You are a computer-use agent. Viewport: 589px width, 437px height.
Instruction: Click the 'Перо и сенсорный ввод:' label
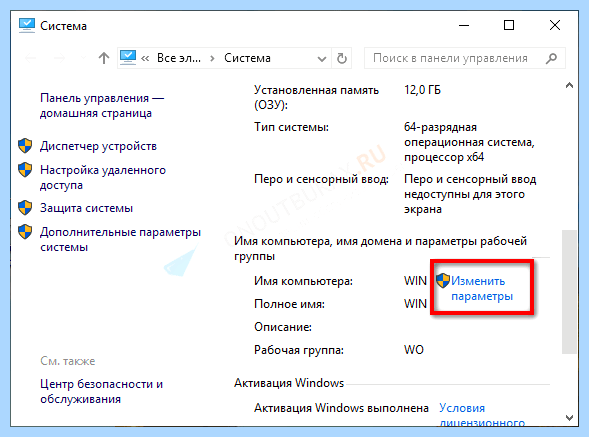[321, 179]
